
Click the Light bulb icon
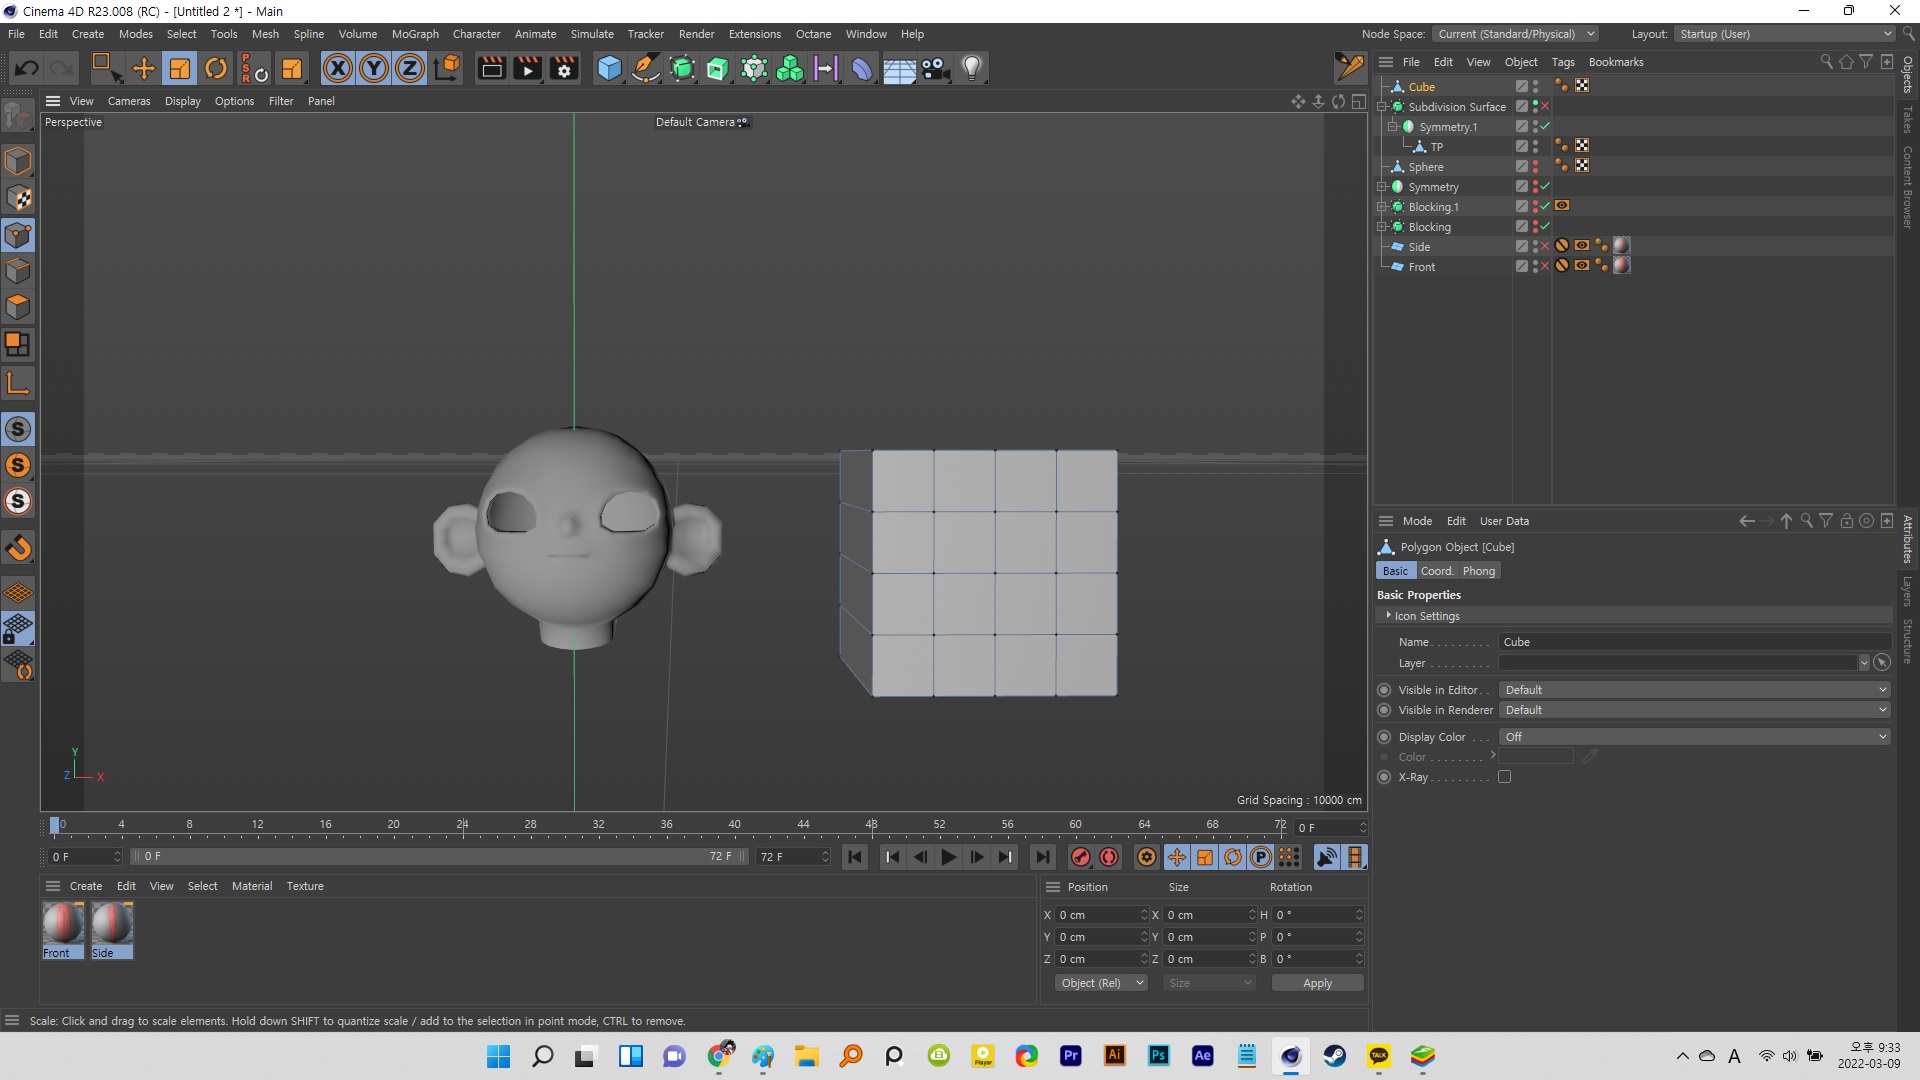(x=972, y=68)
